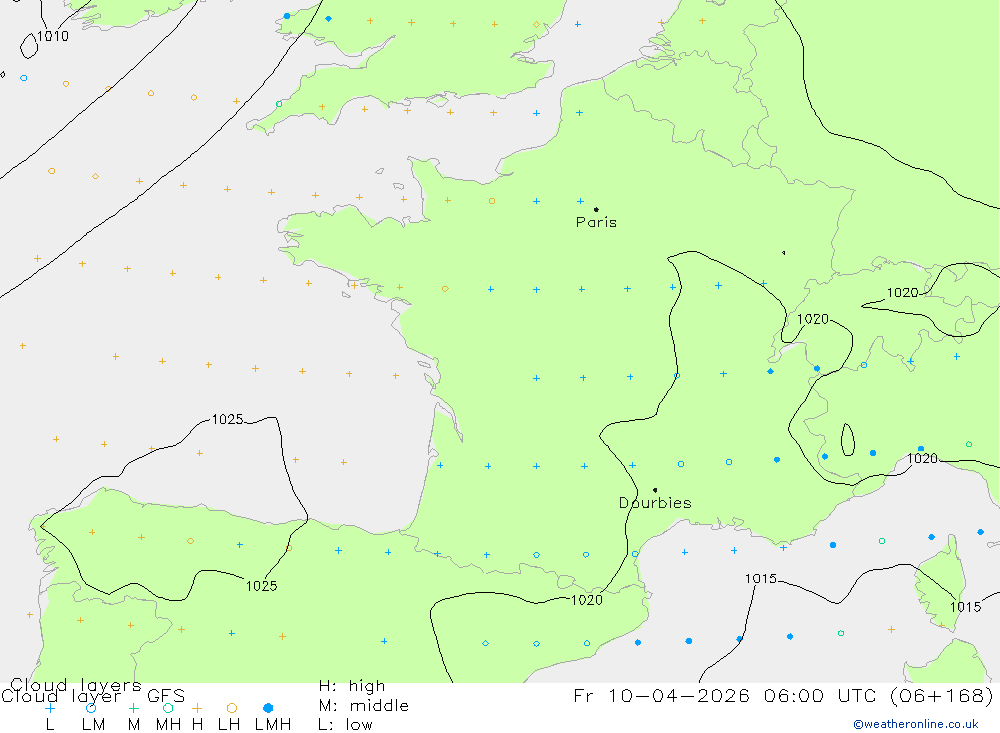Click the orange H legend plus symbol

click(197, 708)
